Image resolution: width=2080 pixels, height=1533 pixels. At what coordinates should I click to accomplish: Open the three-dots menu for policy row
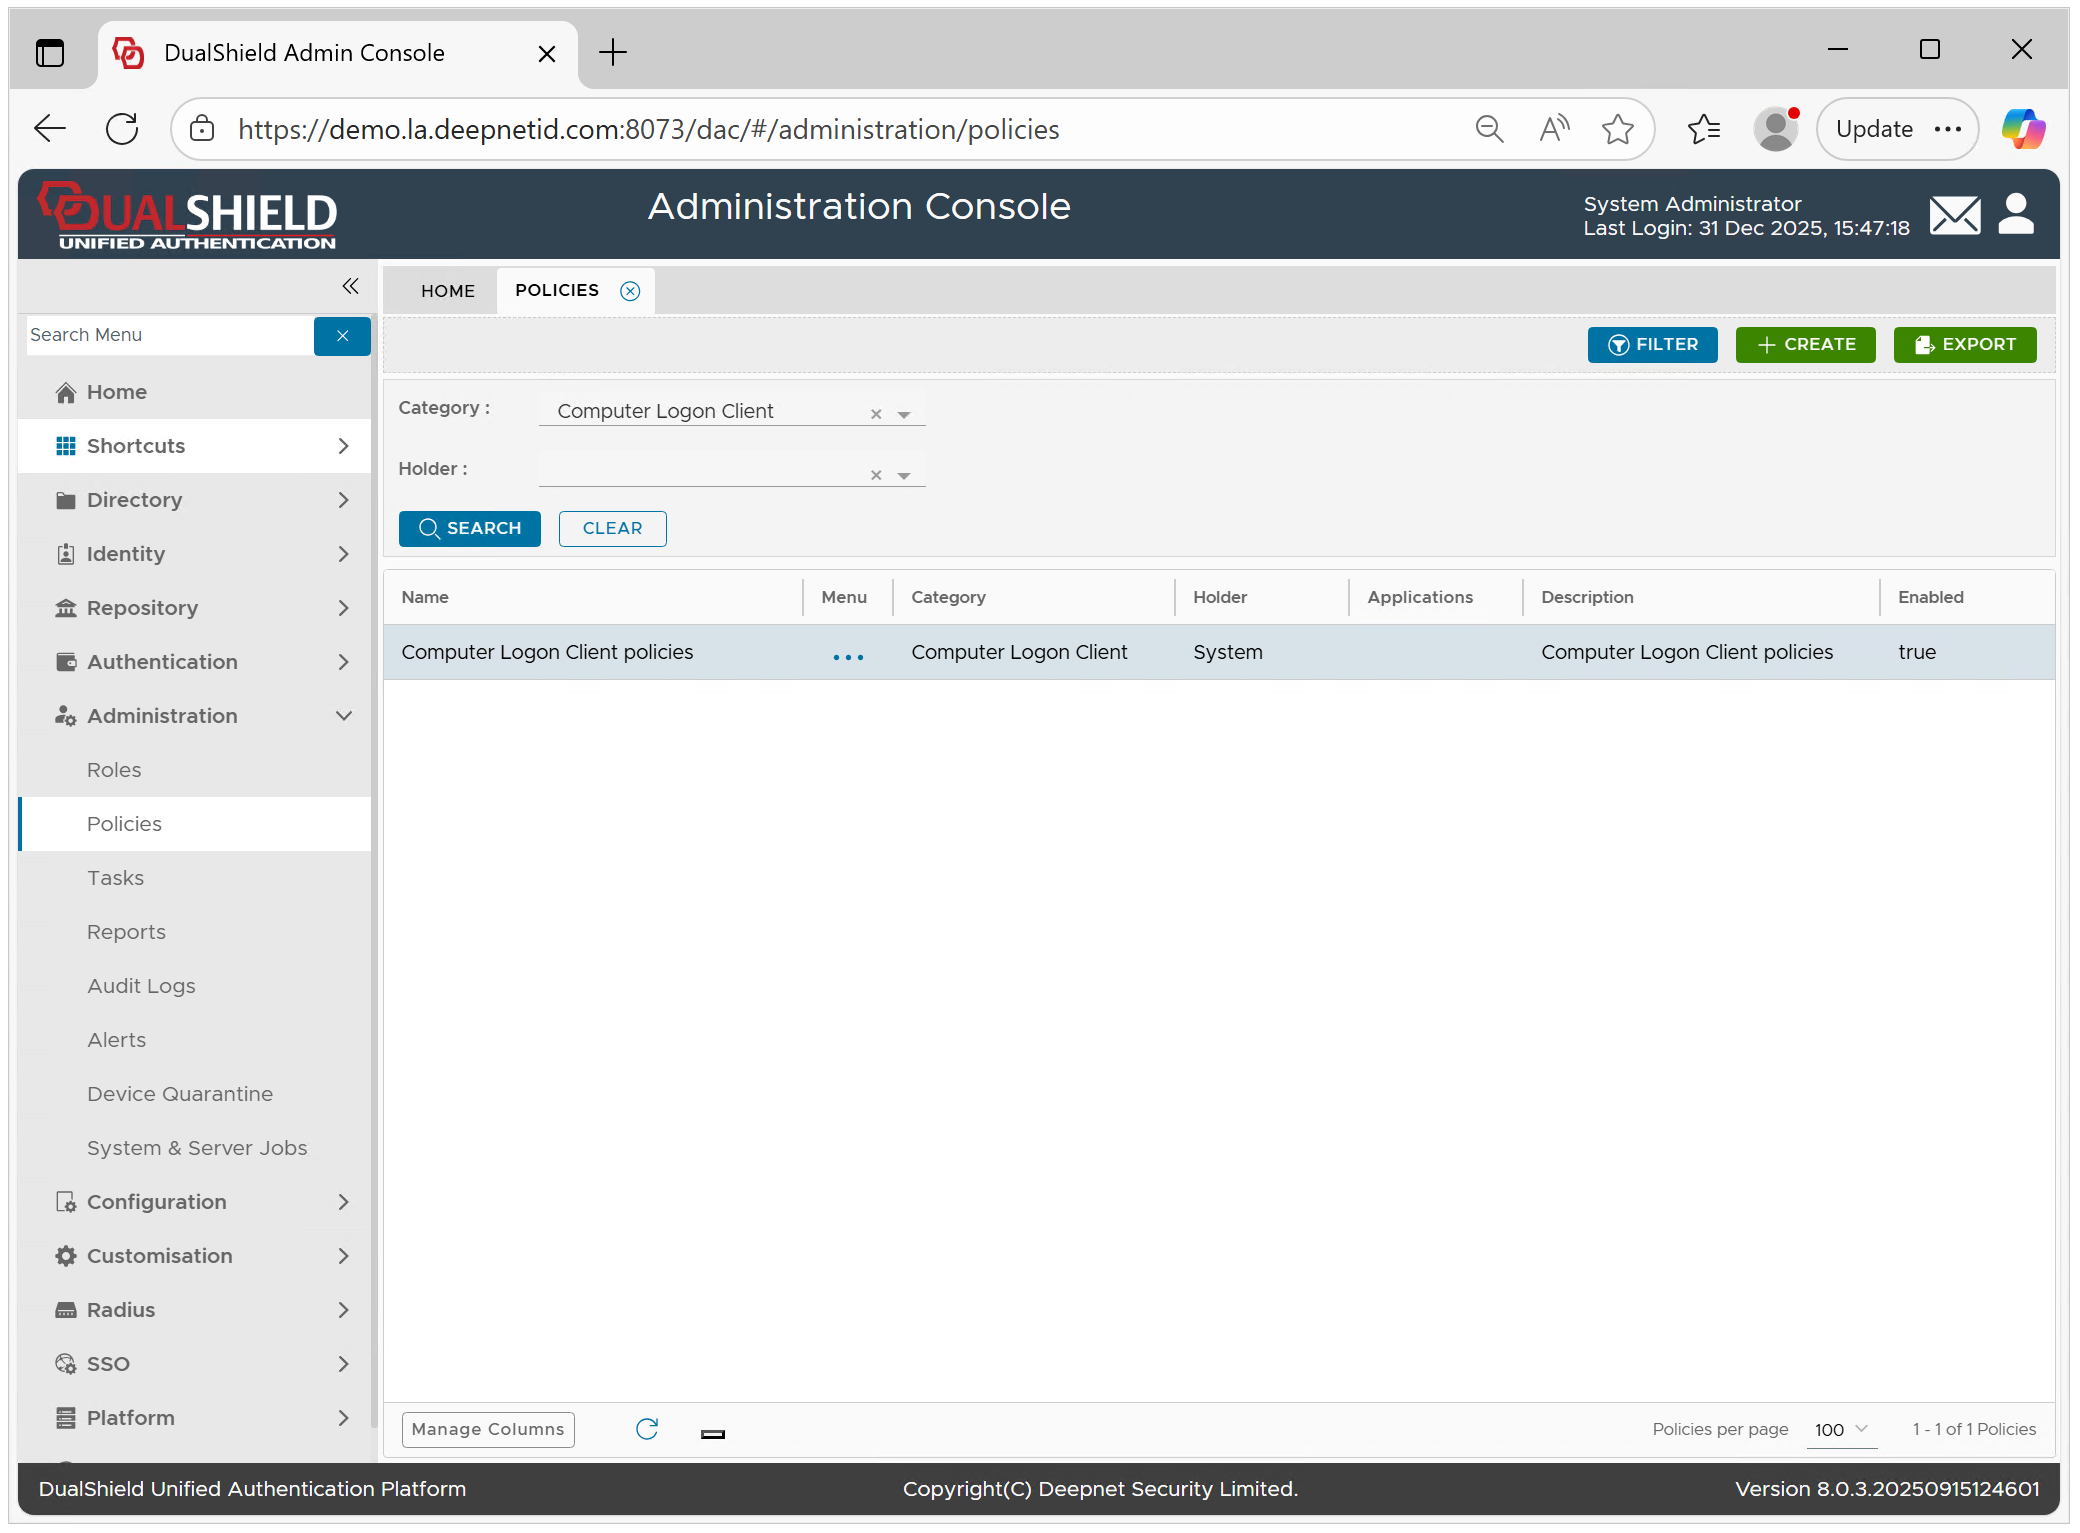point(847,655)
